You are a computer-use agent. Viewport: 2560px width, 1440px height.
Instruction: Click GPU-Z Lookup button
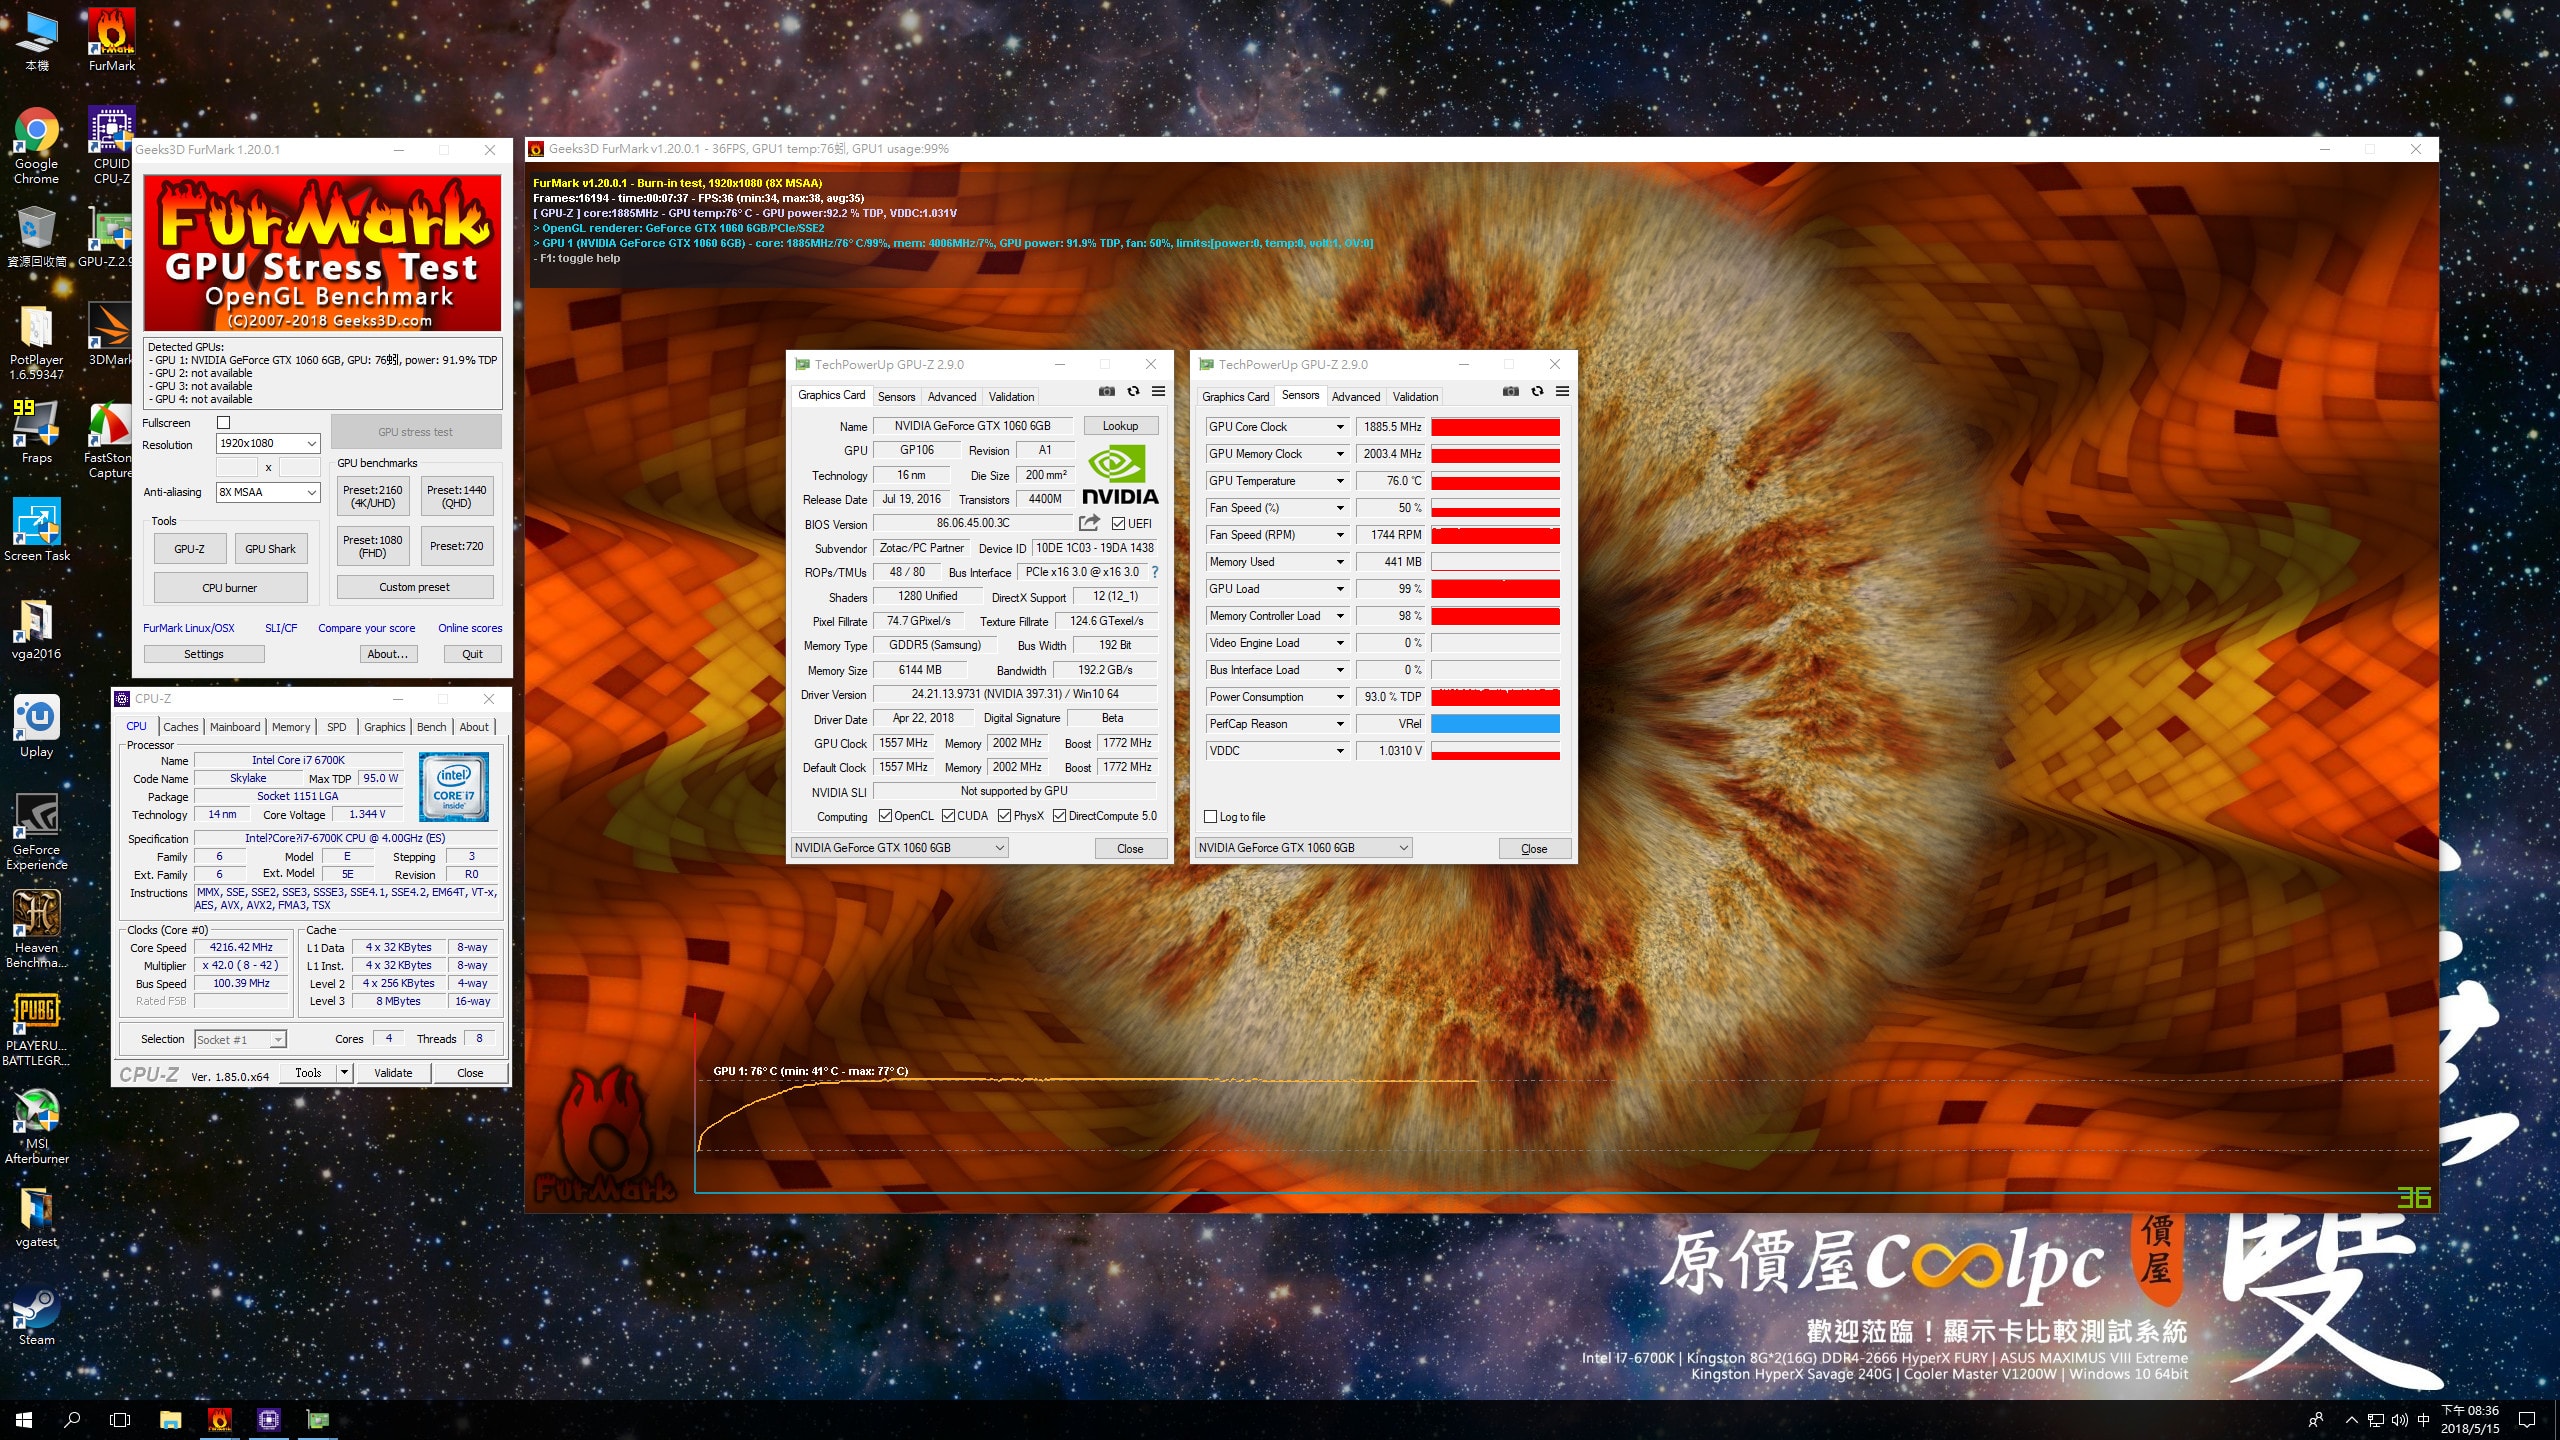pos(1120,426)
